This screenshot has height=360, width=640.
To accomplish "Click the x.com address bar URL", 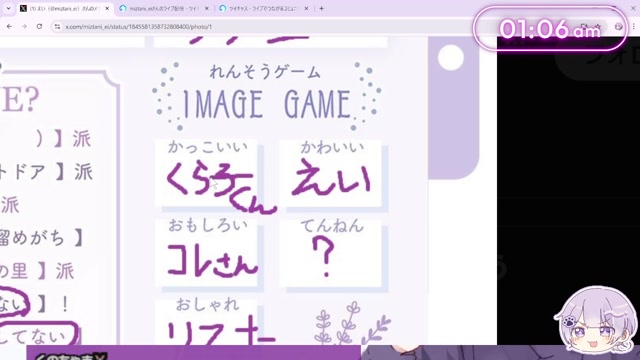I will coord(139,27).
